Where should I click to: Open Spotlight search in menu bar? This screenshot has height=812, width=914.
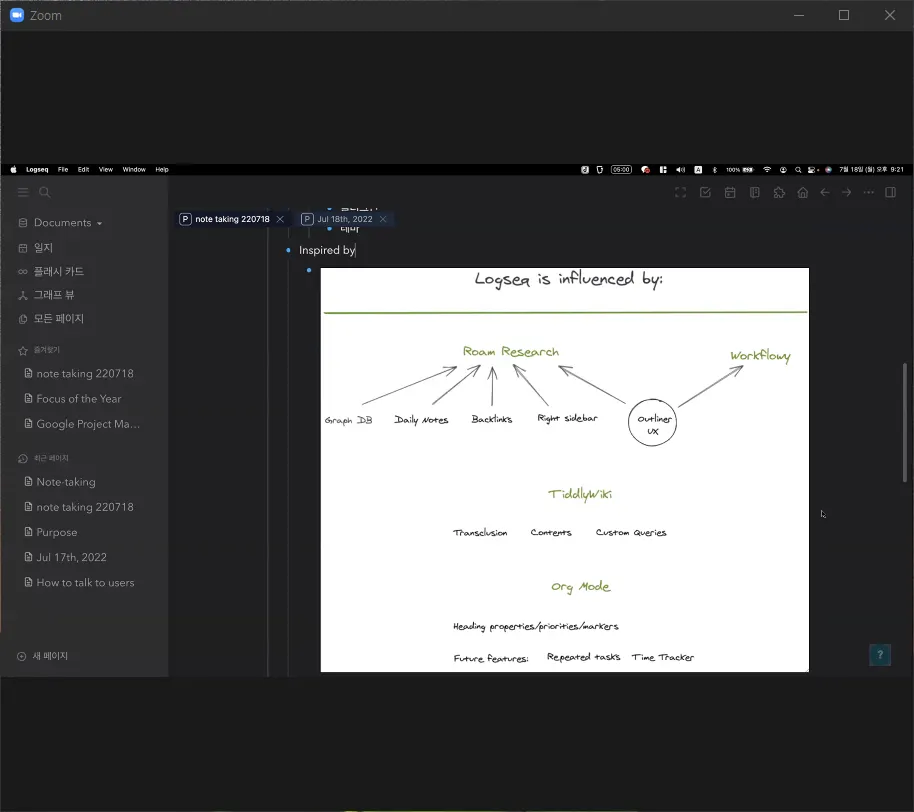(798, 170)
